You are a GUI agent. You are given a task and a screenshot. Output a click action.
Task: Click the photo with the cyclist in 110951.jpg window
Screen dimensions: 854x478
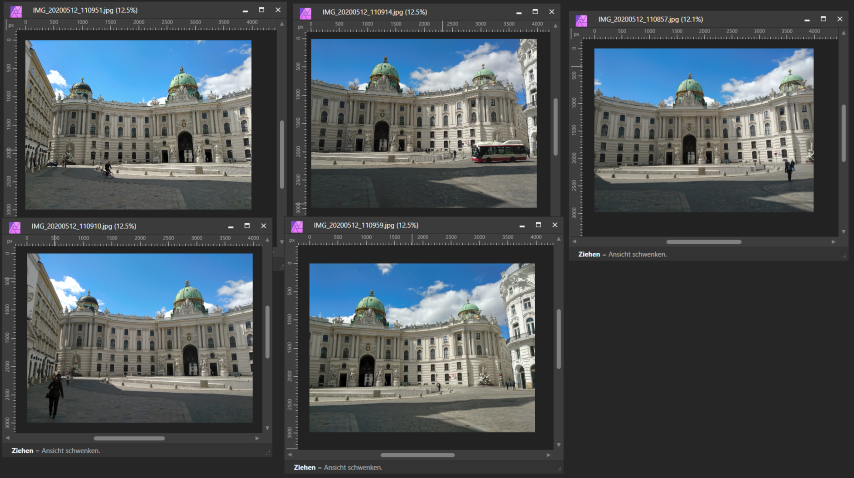tap(138, 125)
